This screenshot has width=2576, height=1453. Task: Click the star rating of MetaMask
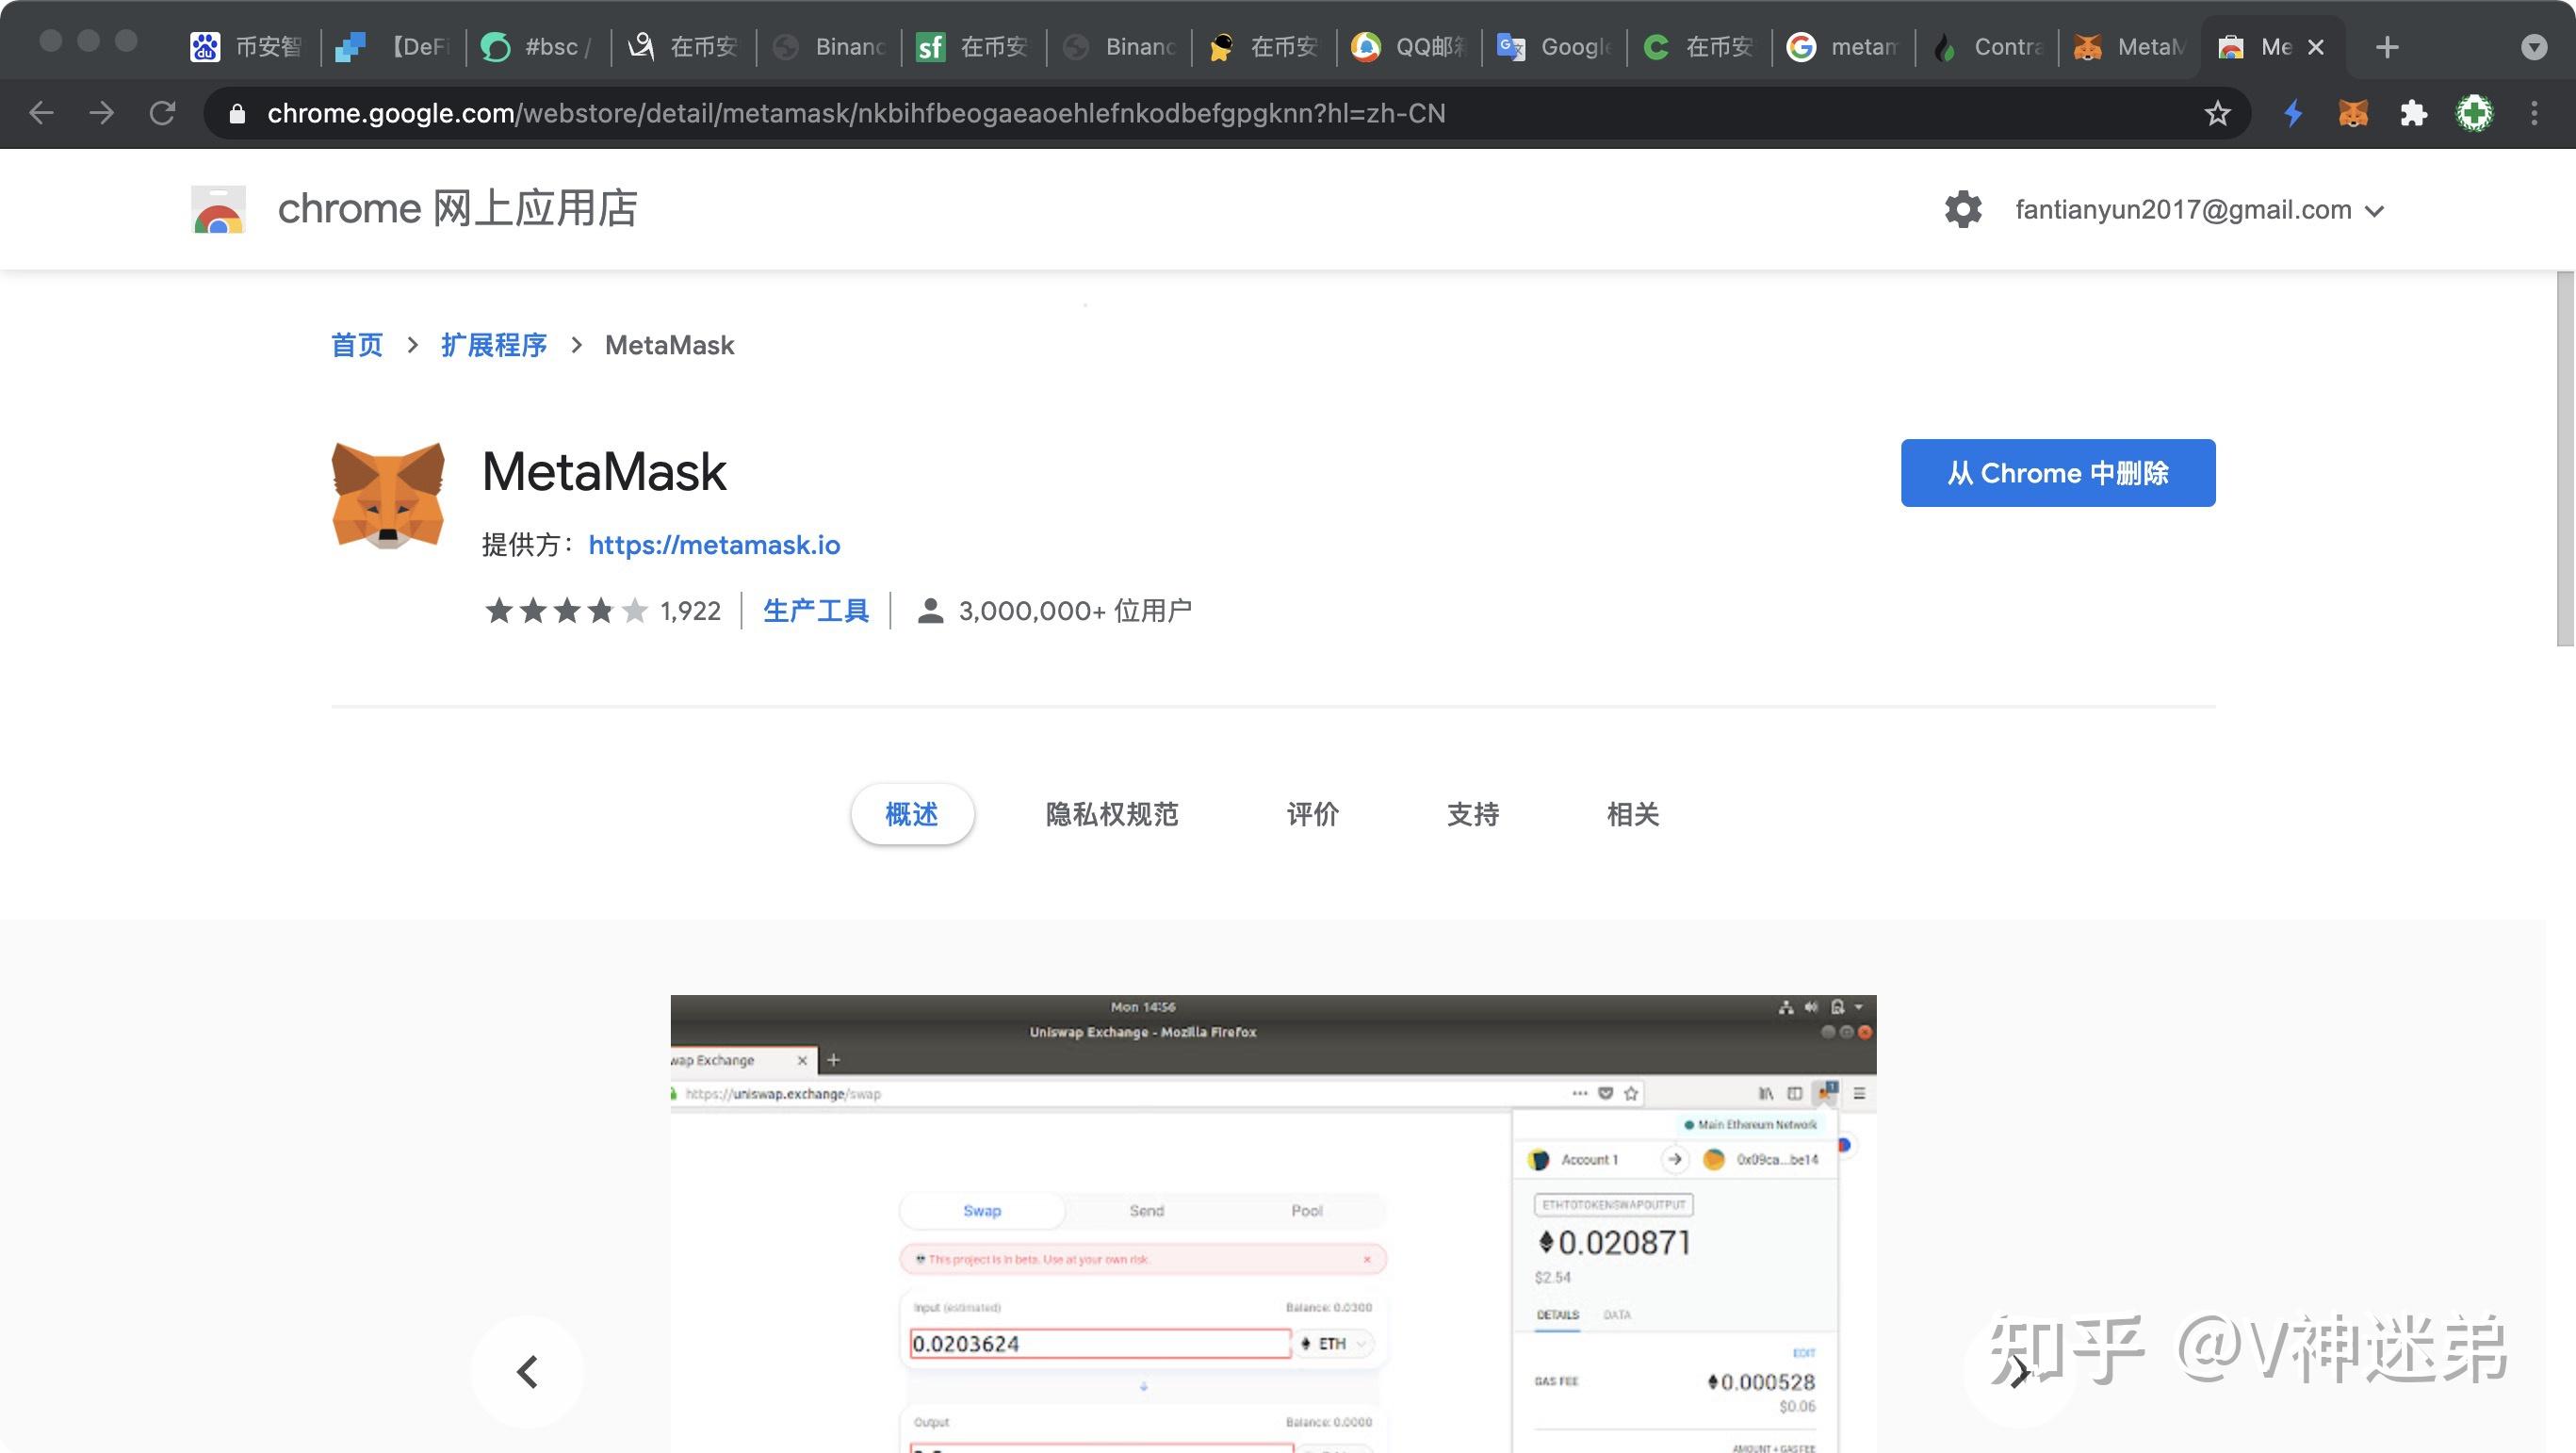[566, 610]
